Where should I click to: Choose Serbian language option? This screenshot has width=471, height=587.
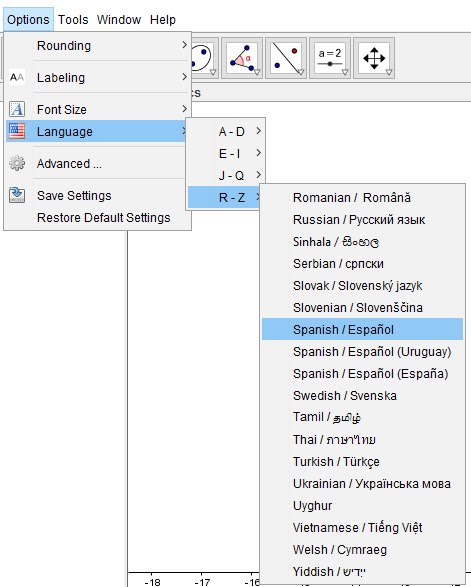coord(362,264)
